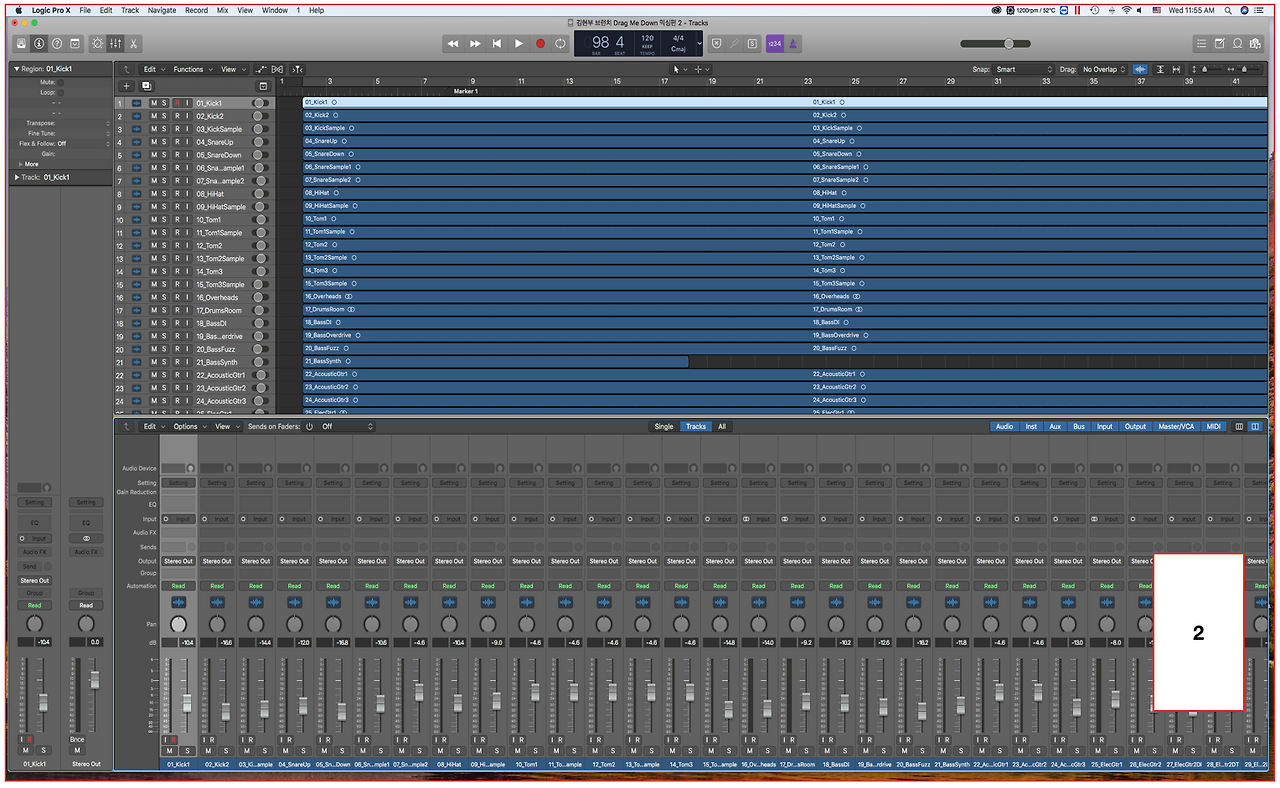This screenshot has height=788, width=1280.
Task: Adjust the master volume slider in toolbar
Action: 1009,43
